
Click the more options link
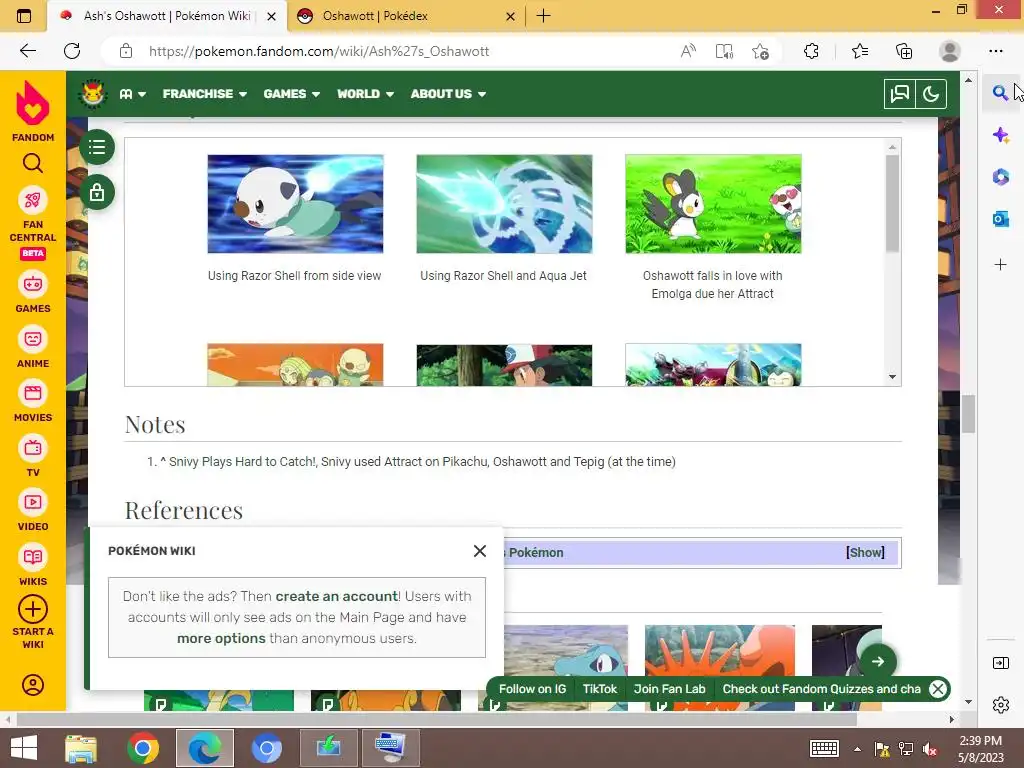(221, 639)
